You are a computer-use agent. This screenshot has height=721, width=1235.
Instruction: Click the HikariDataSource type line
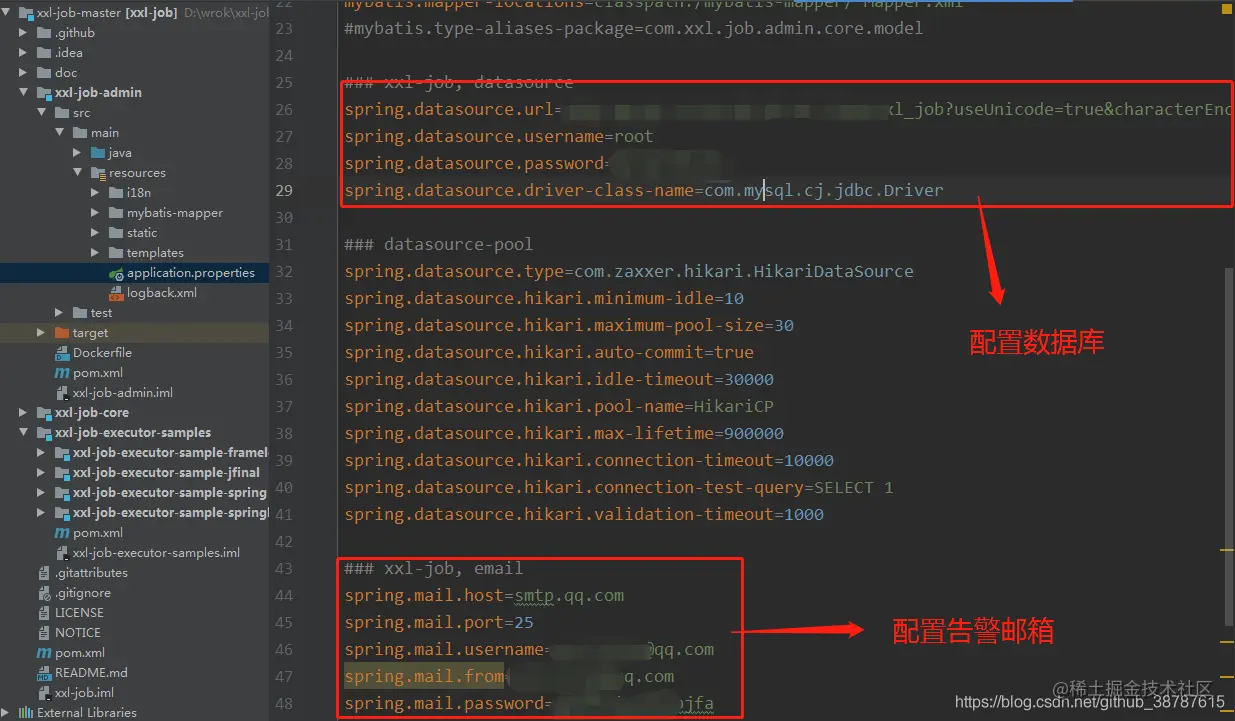point(629,271)
